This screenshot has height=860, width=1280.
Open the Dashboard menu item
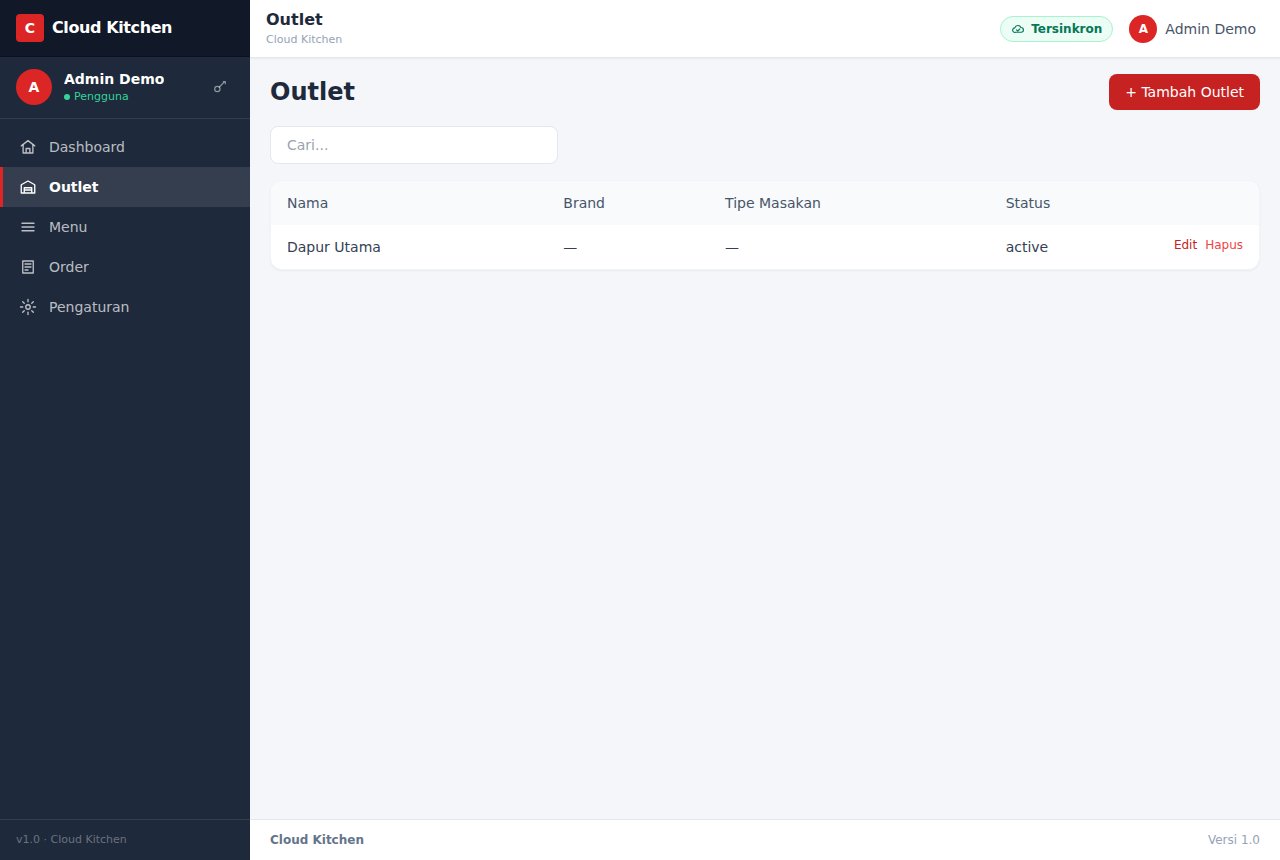(125, 147)
